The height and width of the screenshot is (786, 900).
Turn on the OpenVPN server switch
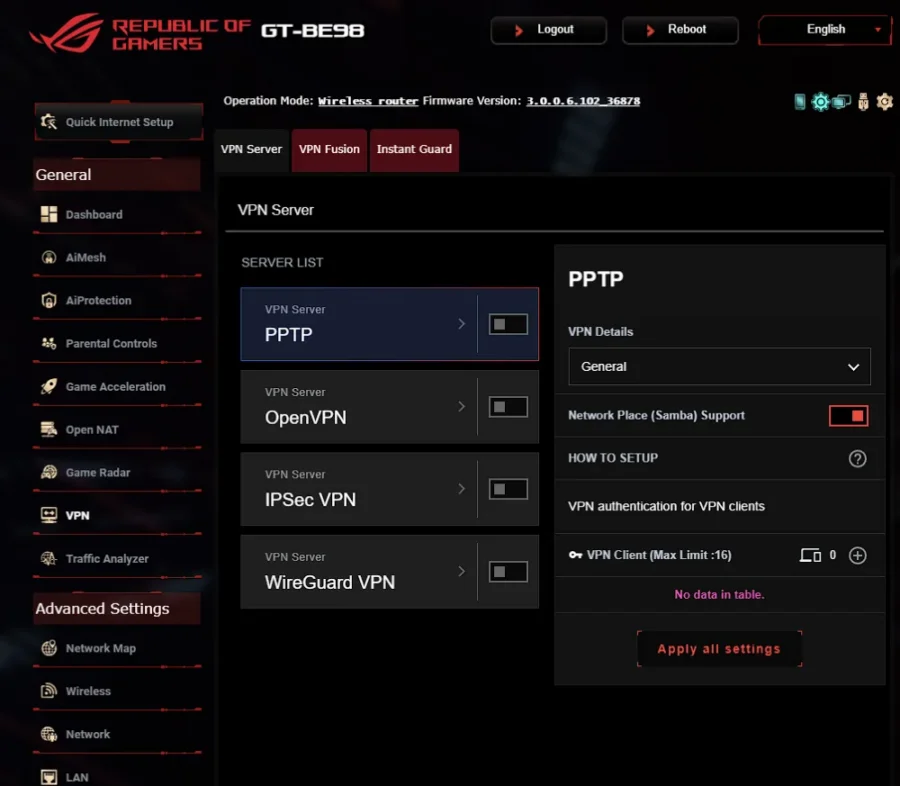click(x=508, y=407)
